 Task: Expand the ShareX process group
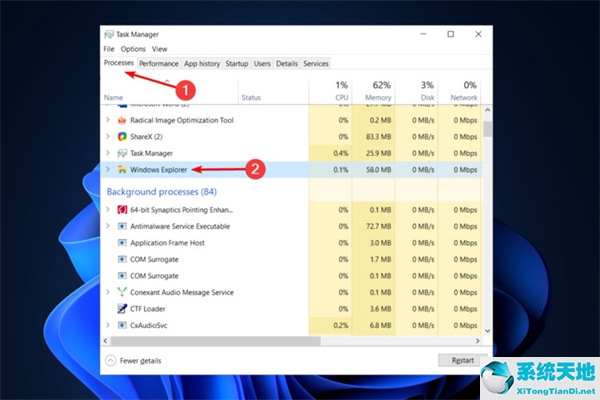coord(108,136)
